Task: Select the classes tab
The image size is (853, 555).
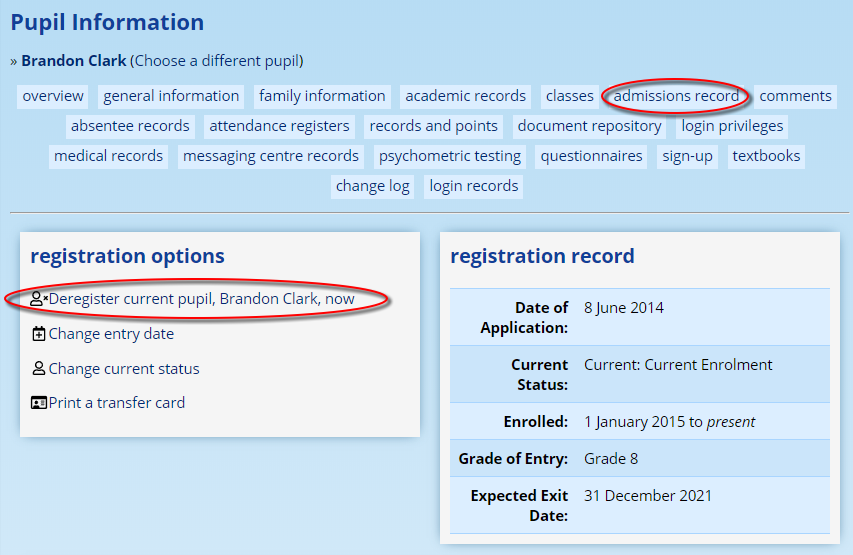Action: click(570, 96)
